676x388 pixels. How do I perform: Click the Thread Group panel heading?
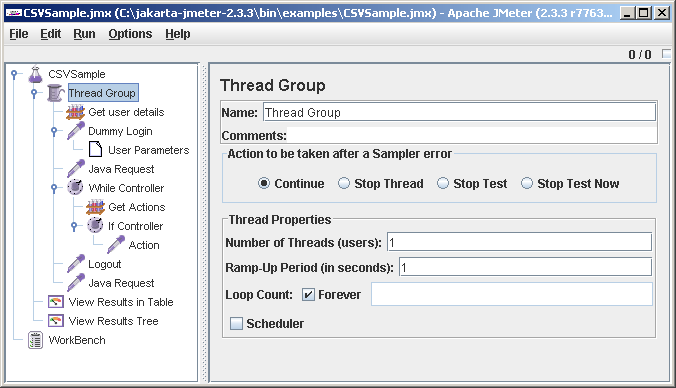click(272, 85)
